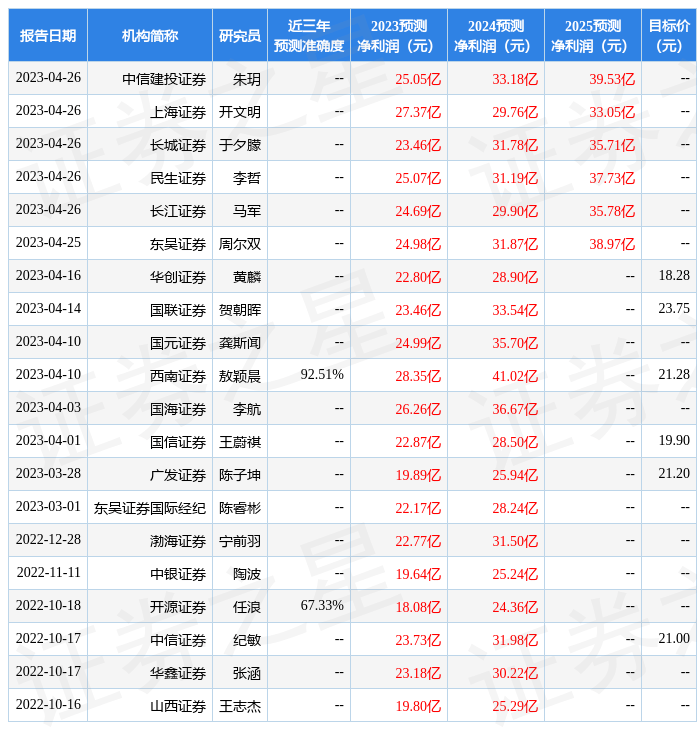
Task: Click researcher 张涵
Action: (x=247, y=674)
